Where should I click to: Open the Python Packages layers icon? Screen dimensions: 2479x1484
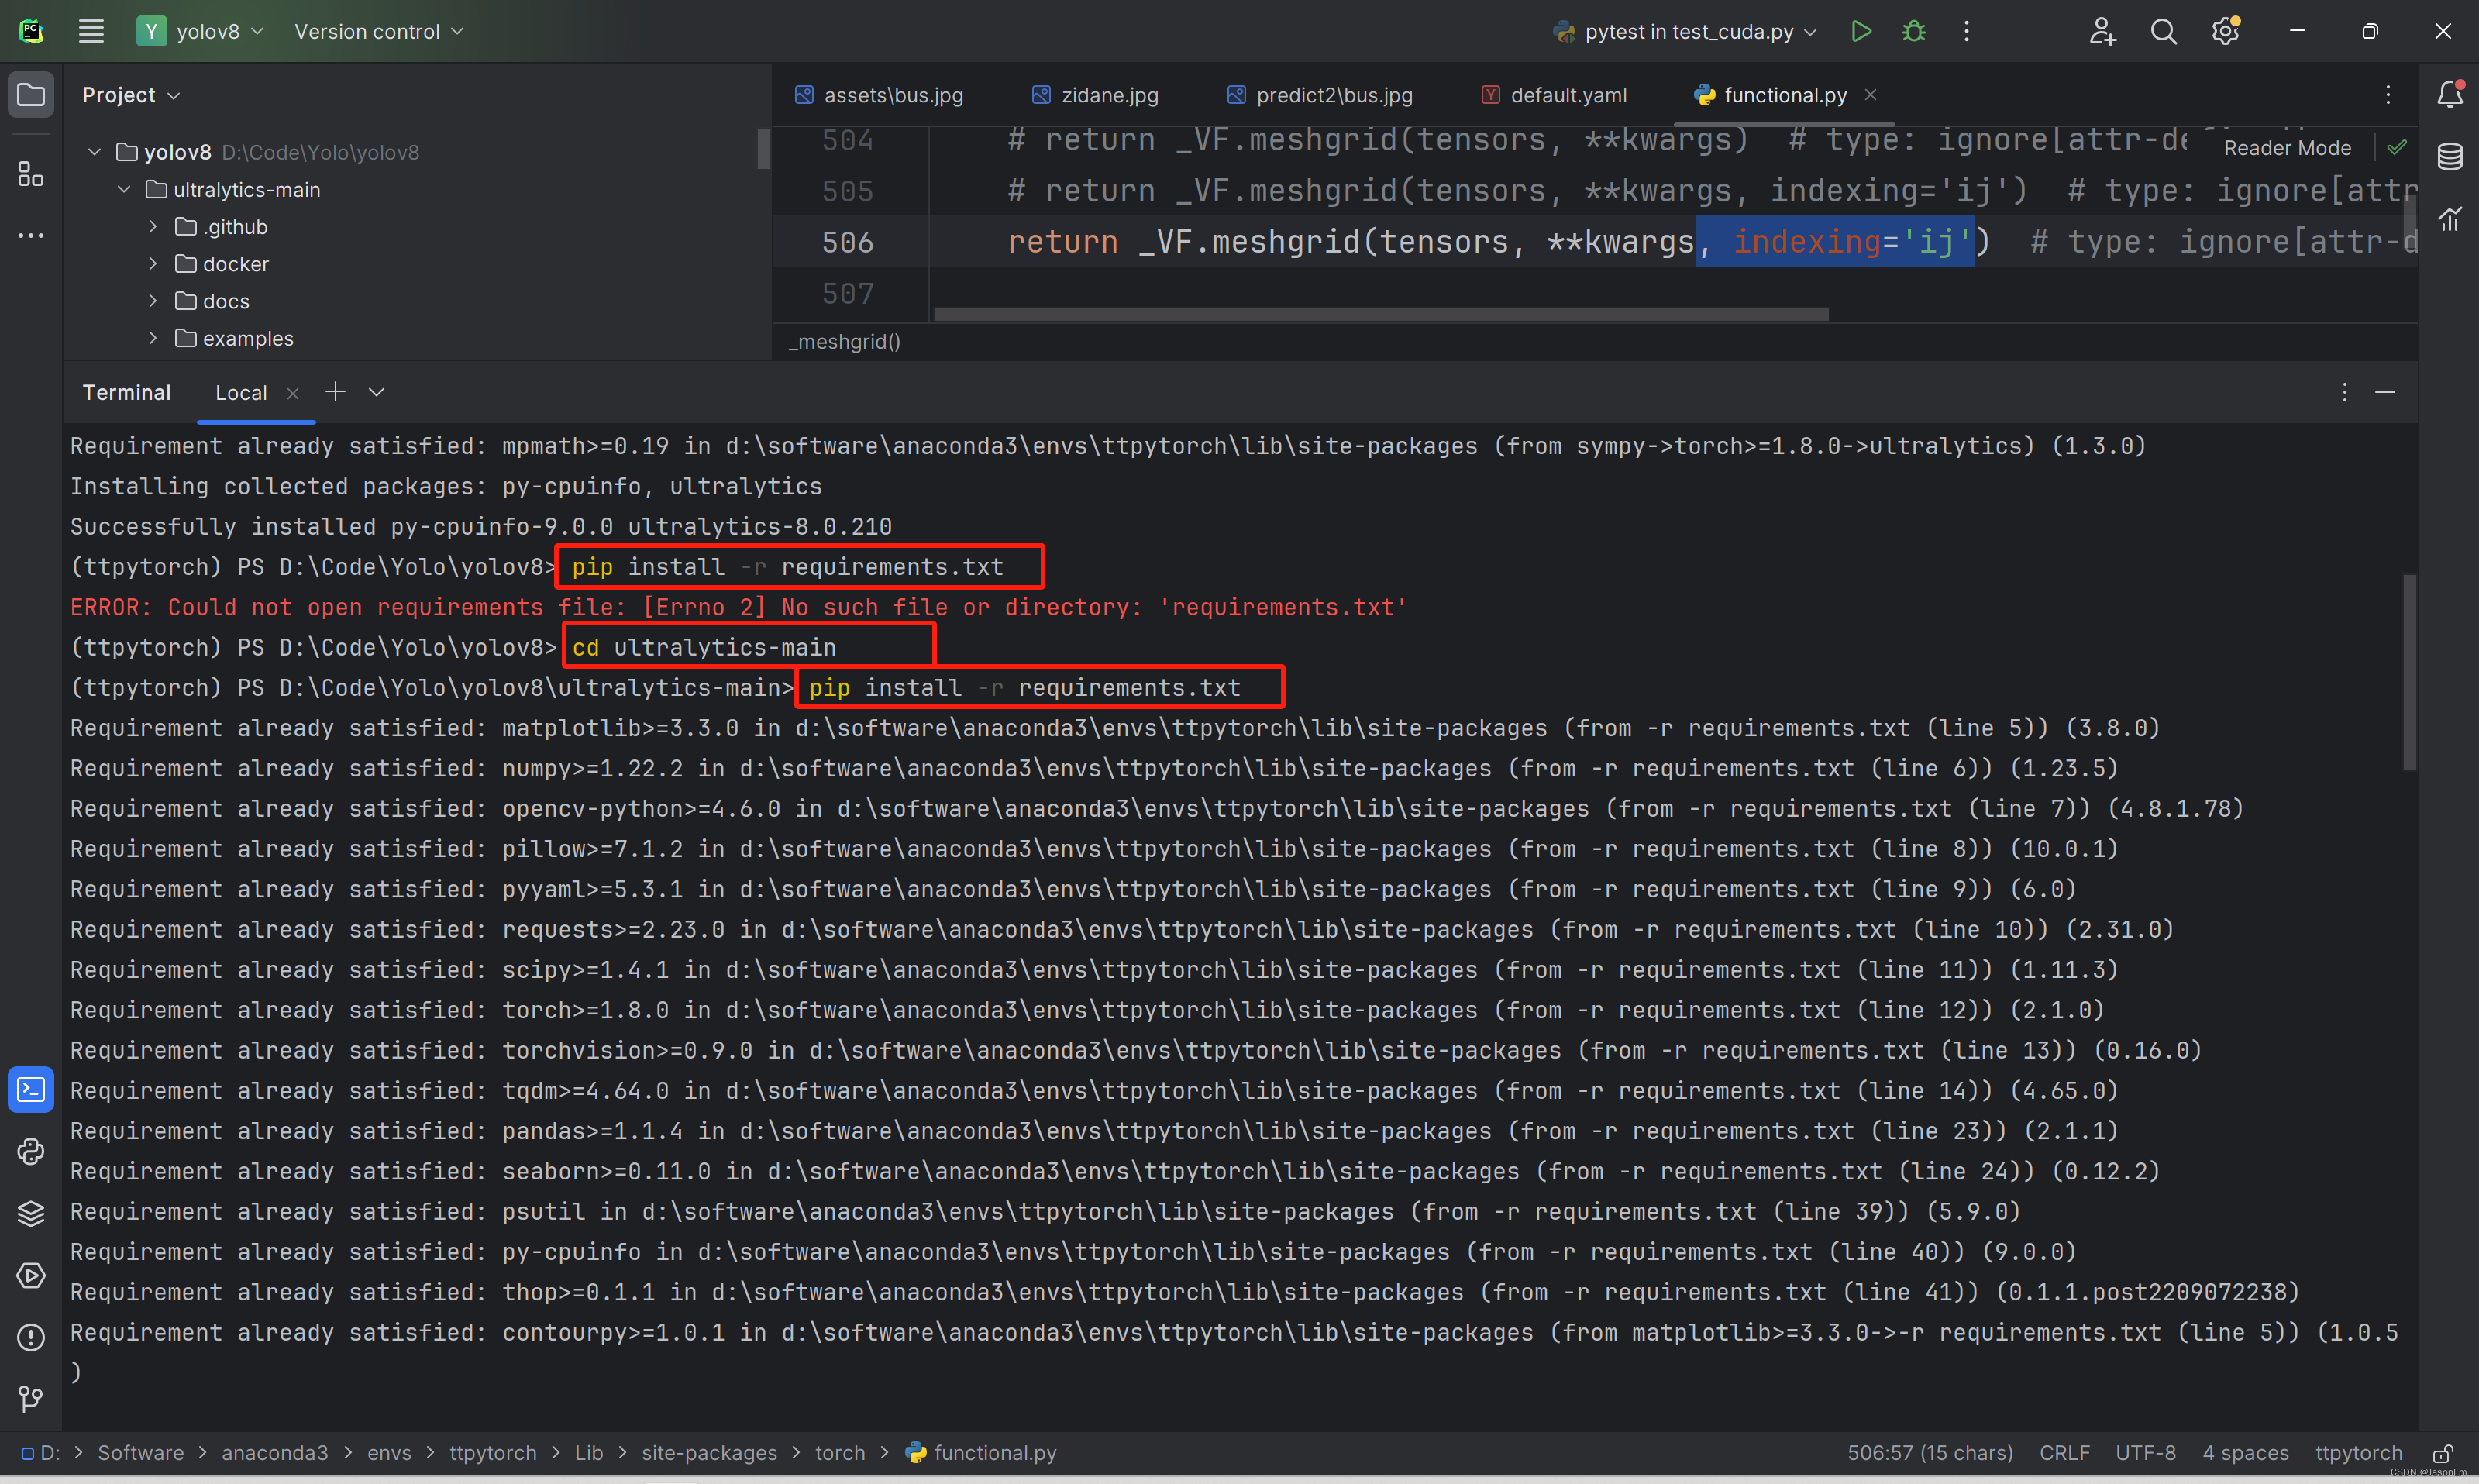(31, 1213)
